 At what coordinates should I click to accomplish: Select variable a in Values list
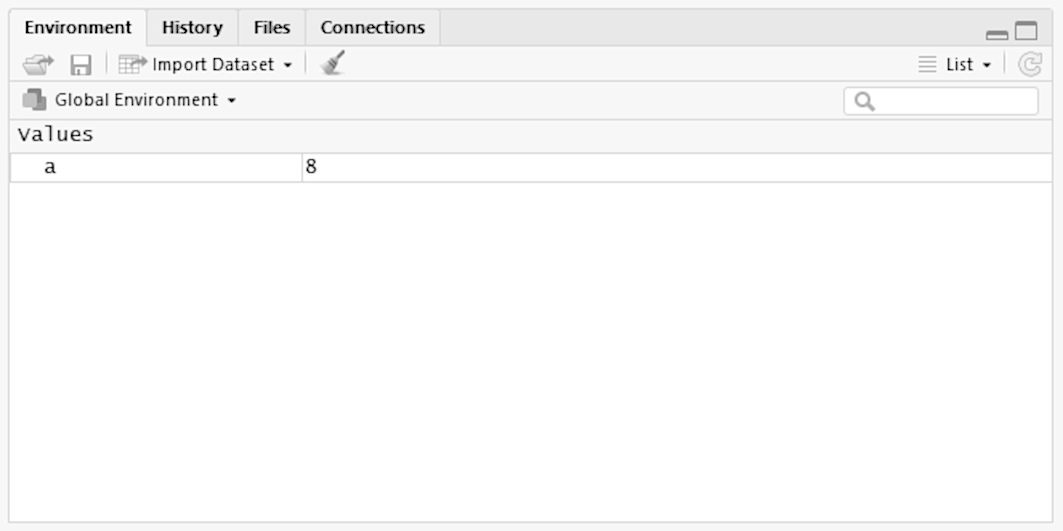[x=50, y=168]
